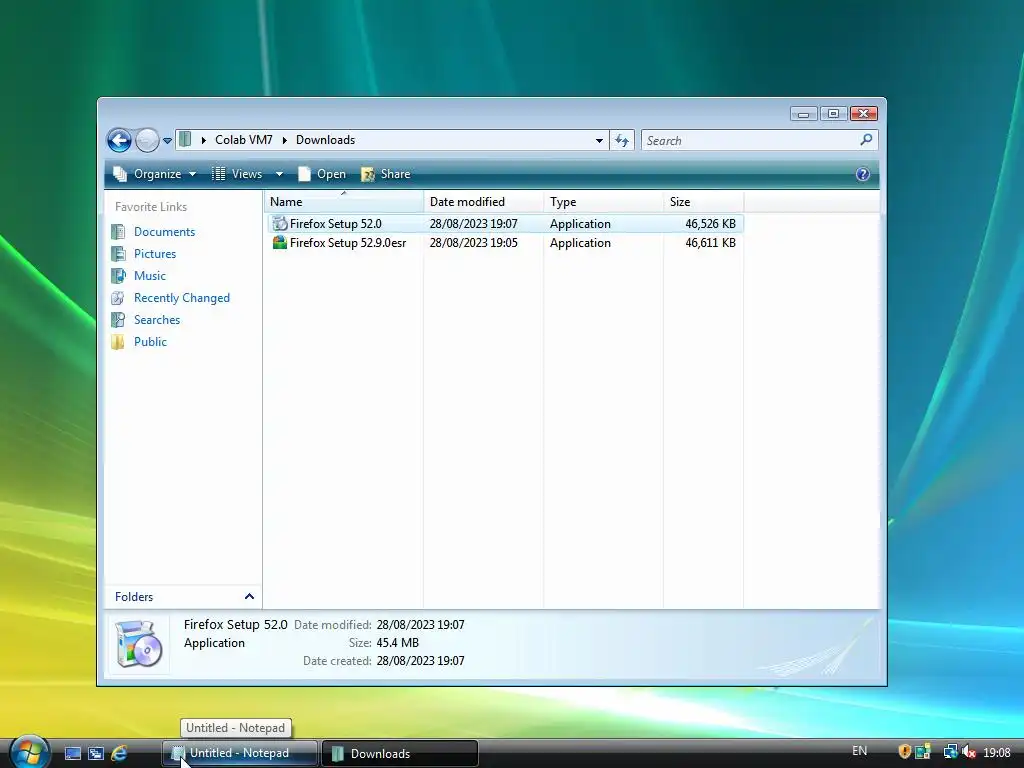Click size value 46,526 KB

point(711,223)
